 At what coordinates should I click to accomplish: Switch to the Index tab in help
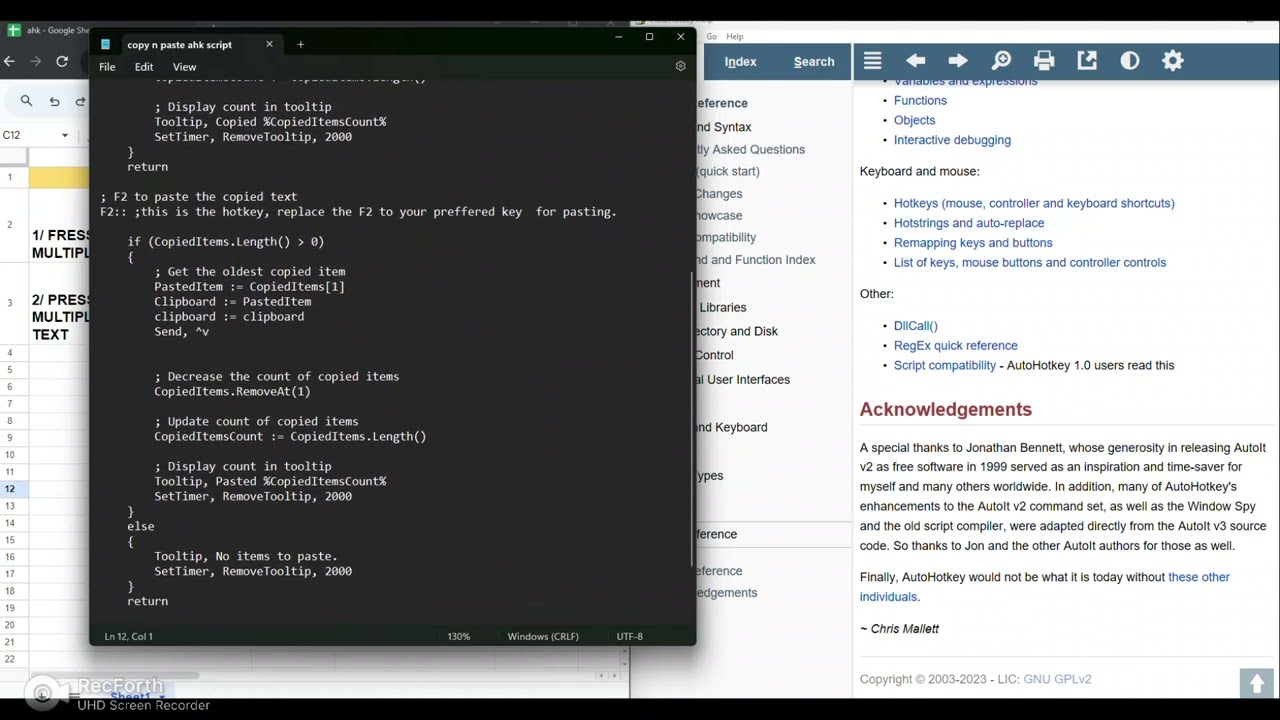[x=740, y=62]
